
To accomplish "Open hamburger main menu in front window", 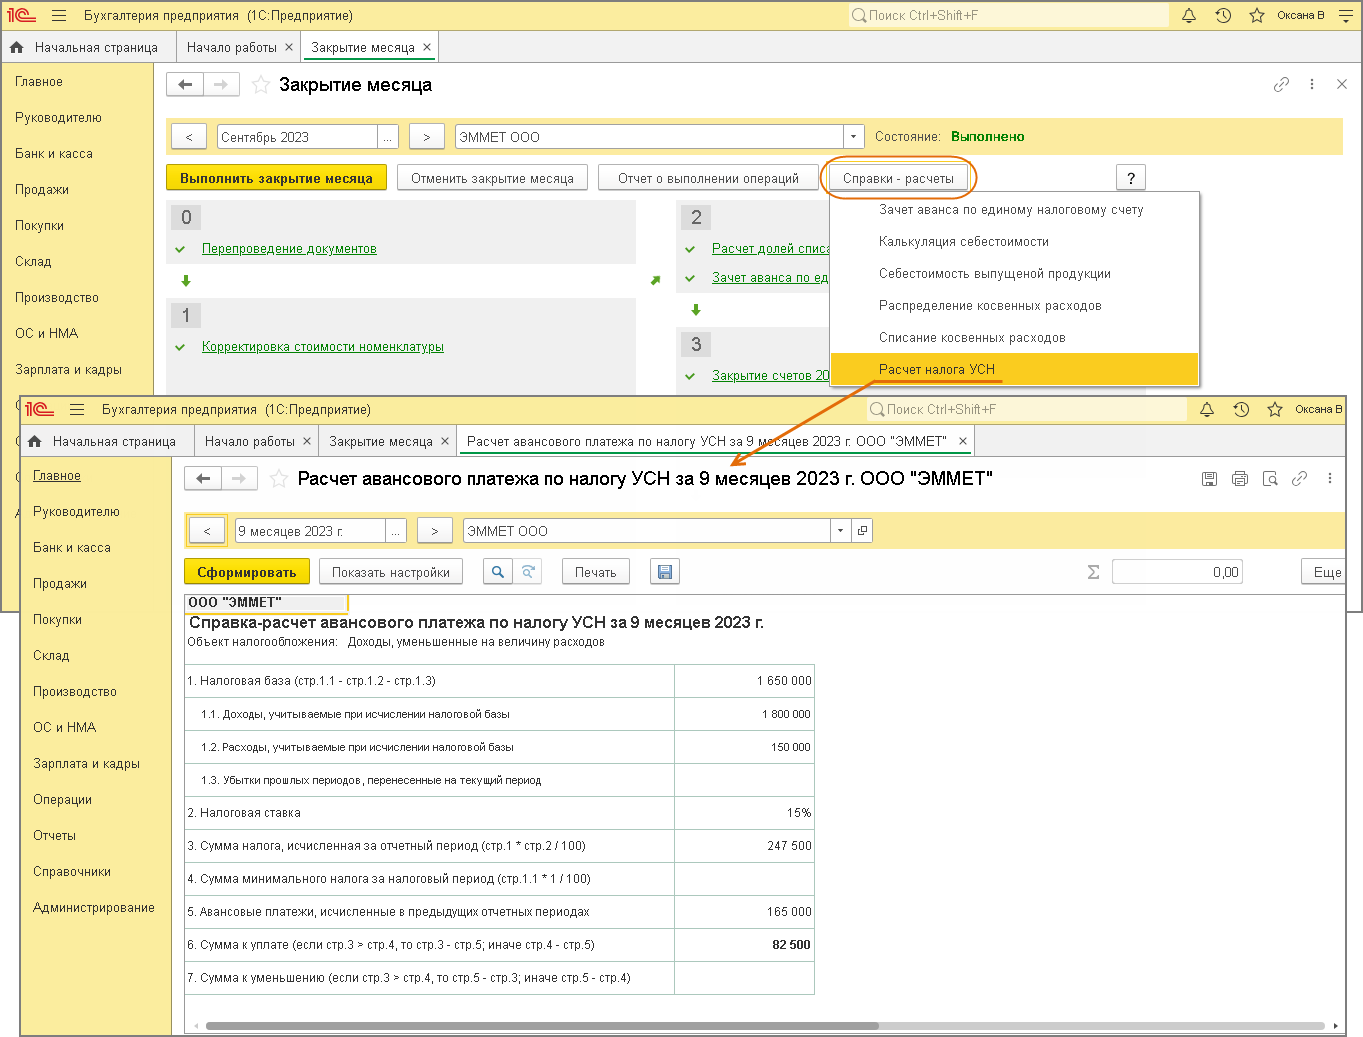I will 77,410.
